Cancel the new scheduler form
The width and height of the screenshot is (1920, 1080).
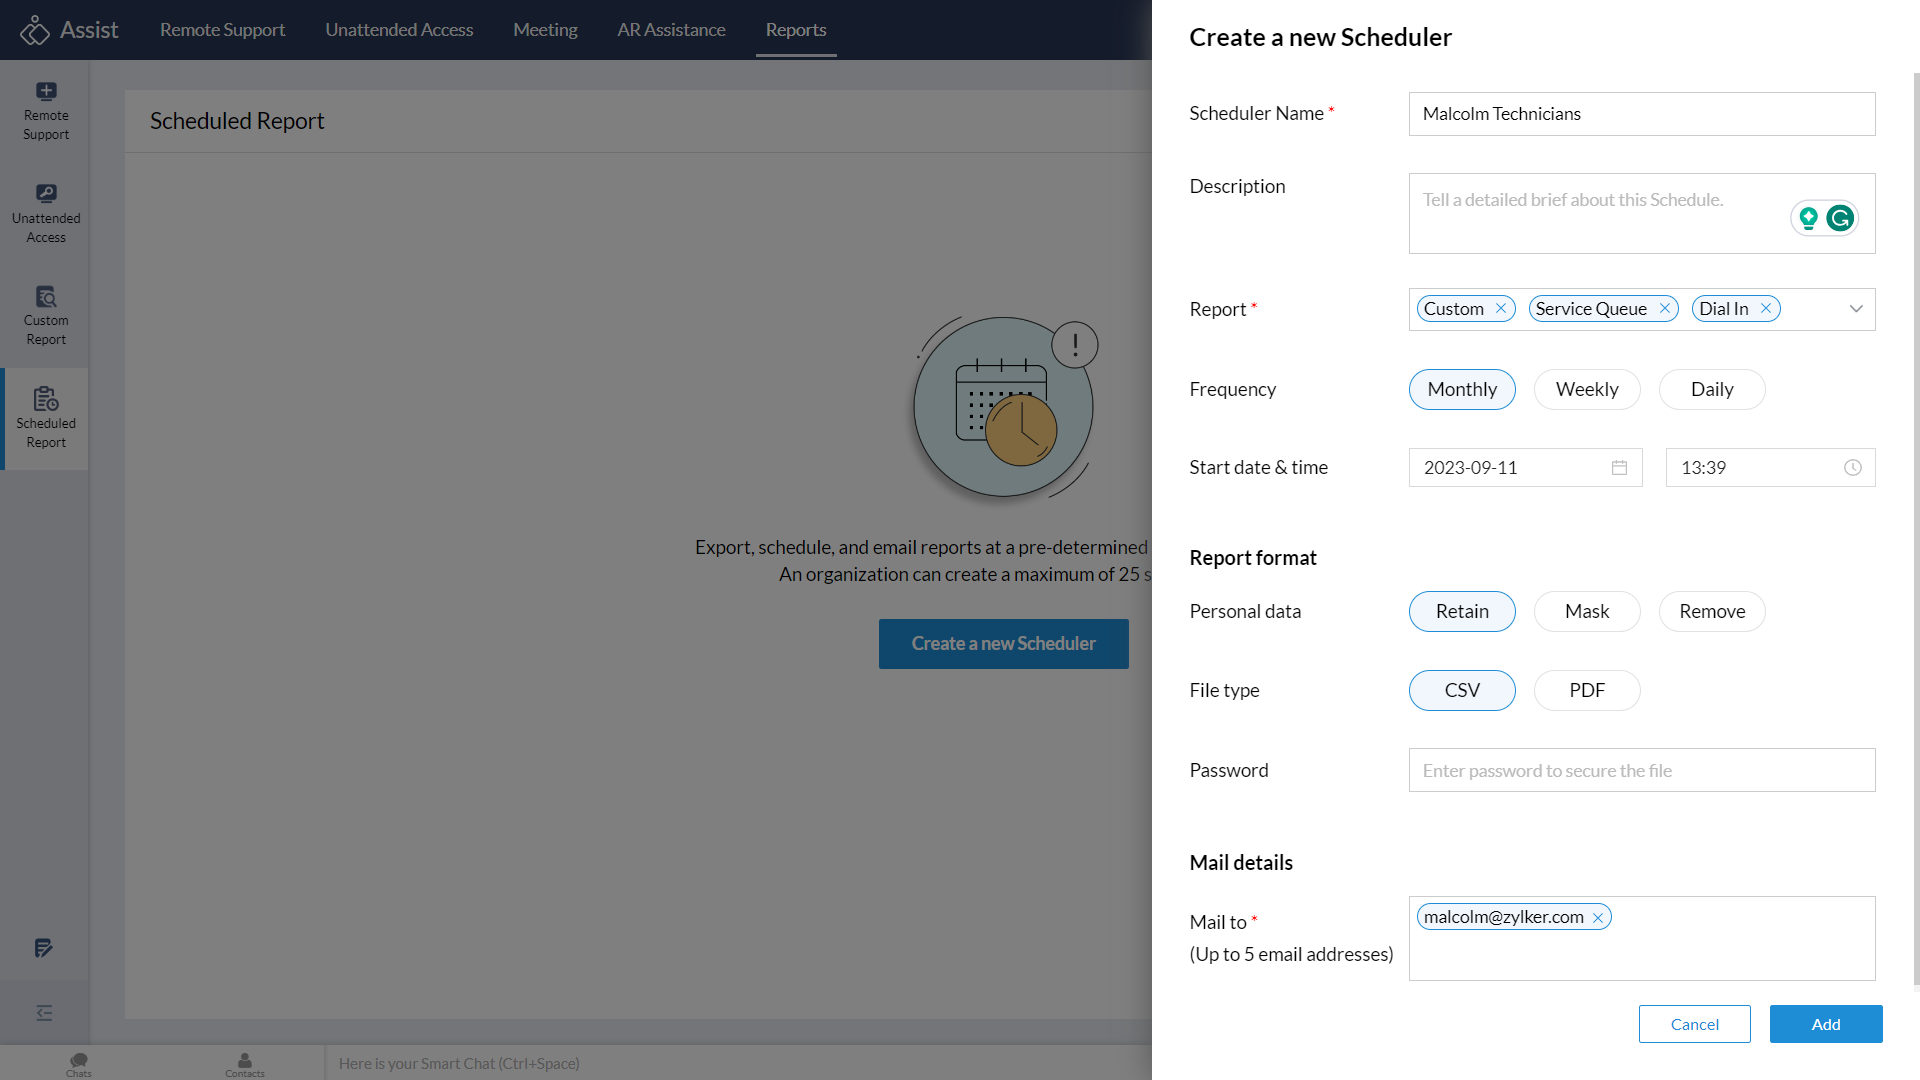(x=1694, y=1024)
